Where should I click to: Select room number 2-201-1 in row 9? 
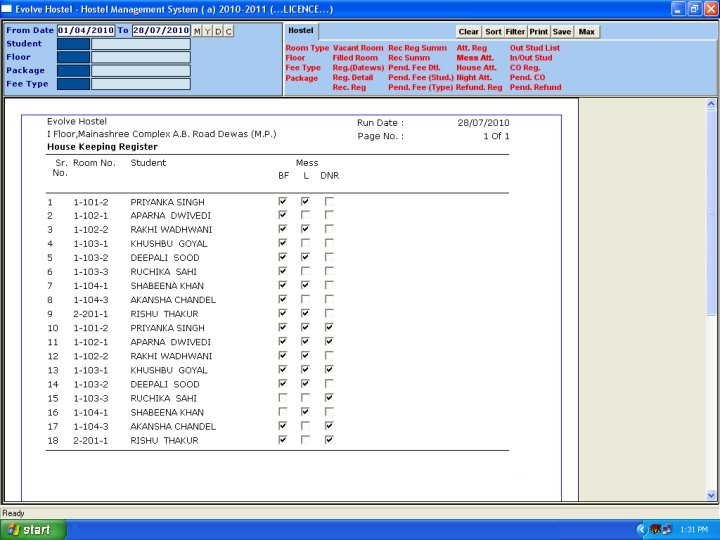pos(90,314)
